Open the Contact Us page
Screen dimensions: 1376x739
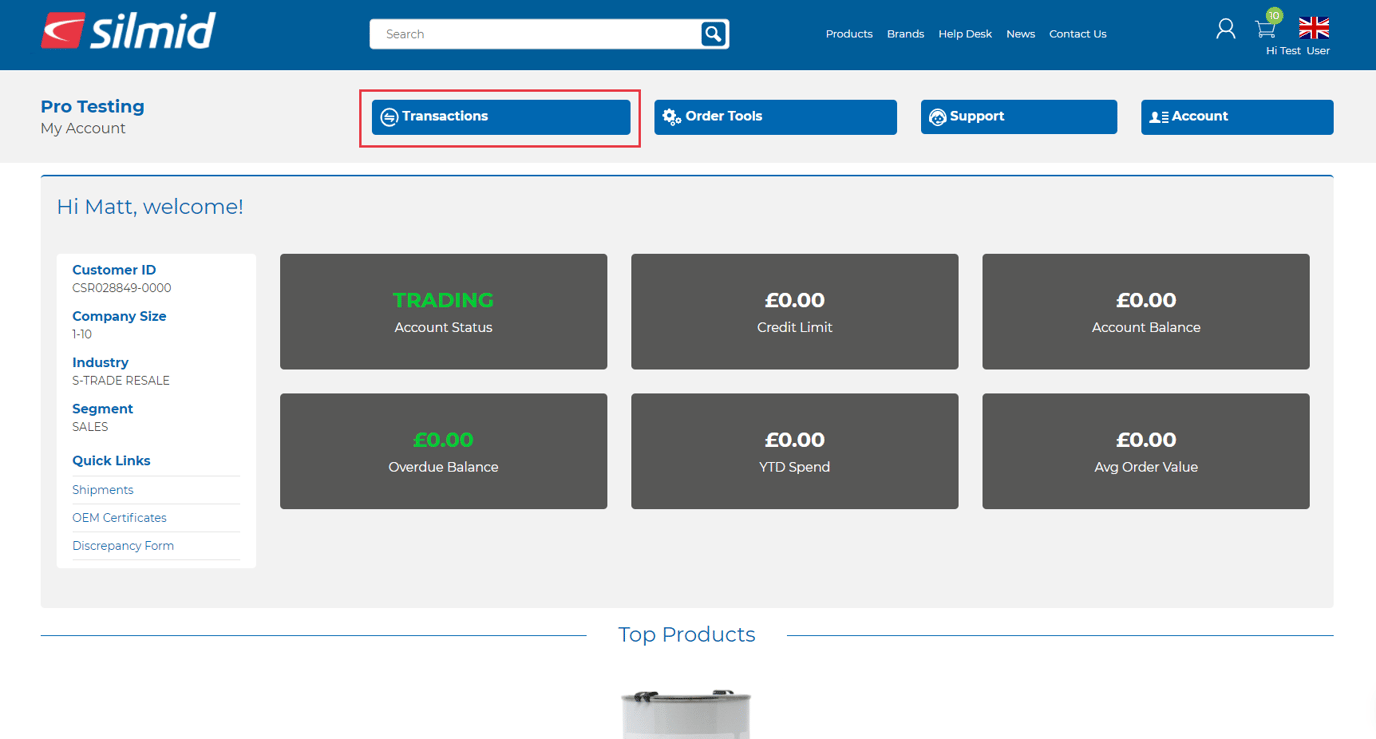point(1077,34)
